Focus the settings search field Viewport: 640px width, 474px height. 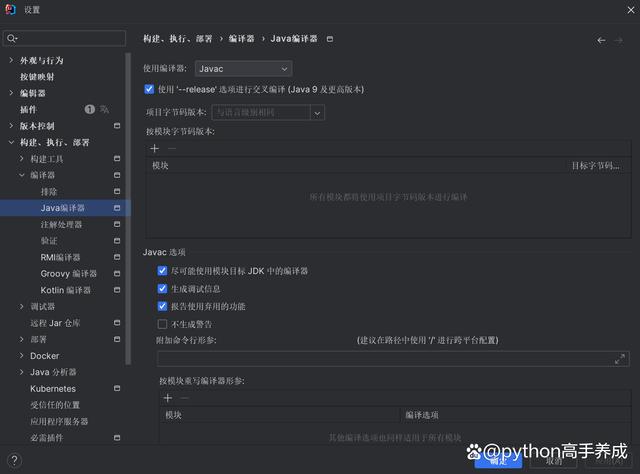click(64, 38)
